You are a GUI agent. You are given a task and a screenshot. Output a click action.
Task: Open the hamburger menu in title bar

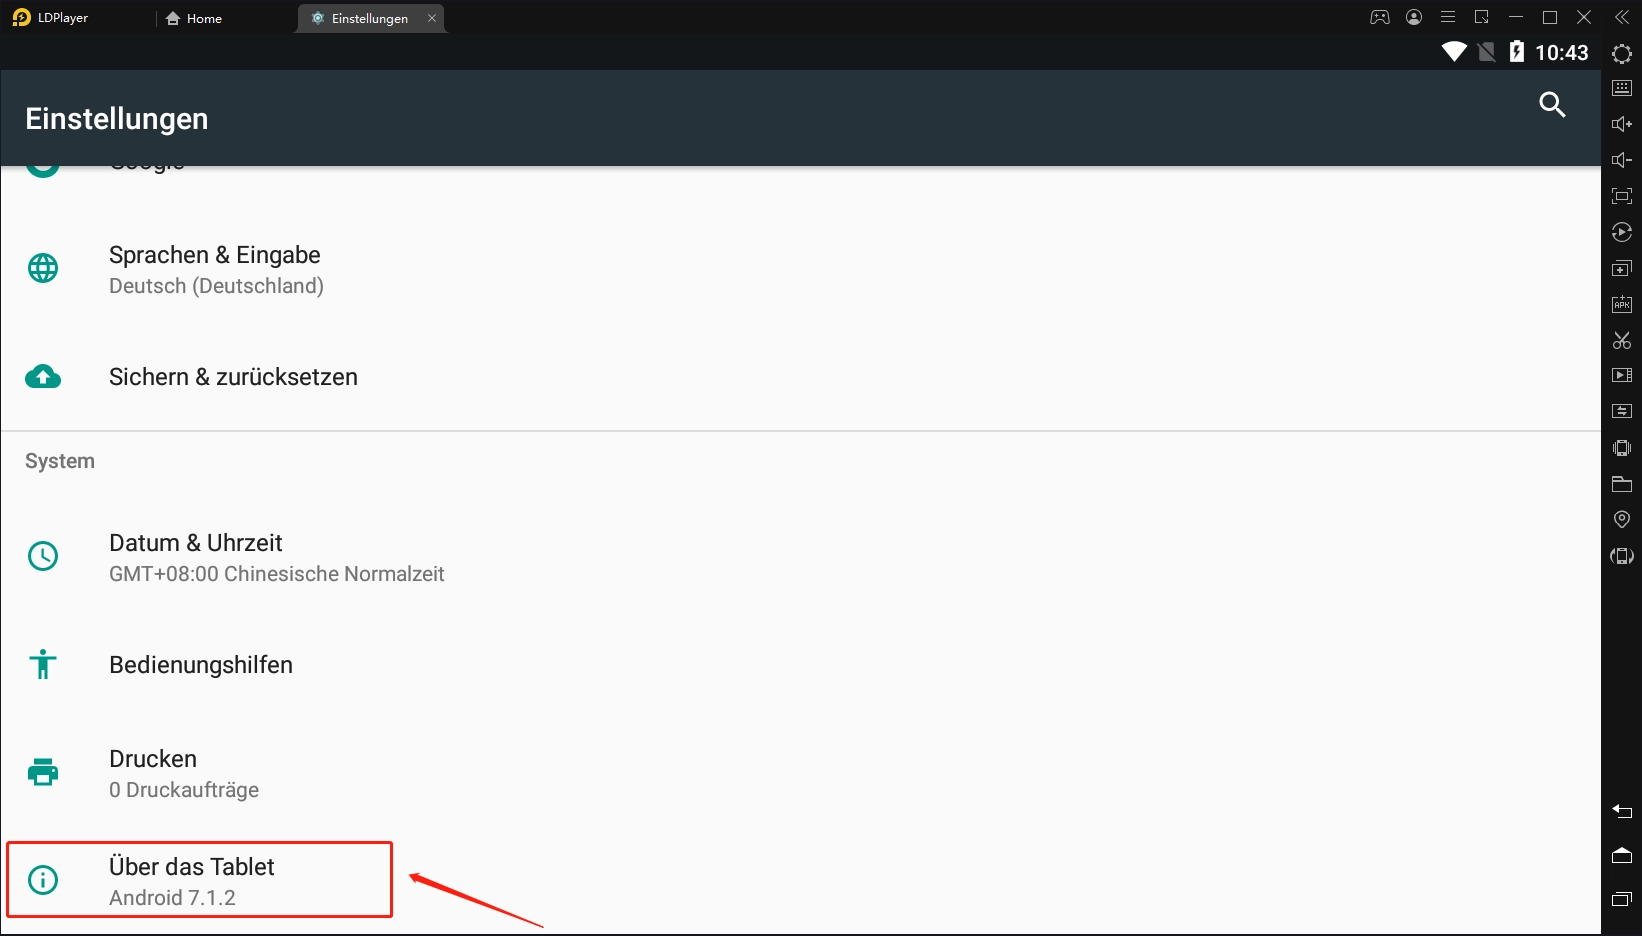[1448, 17]
